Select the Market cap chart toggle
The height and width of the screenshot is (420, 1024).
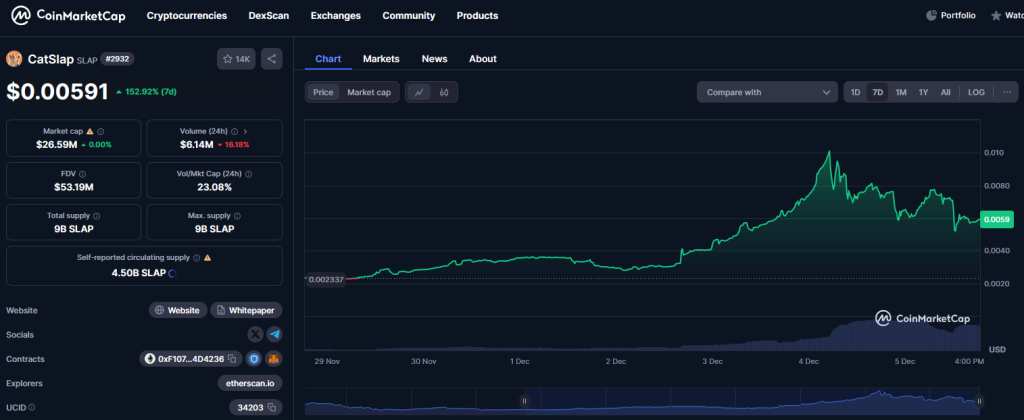[x=369, y=92]
